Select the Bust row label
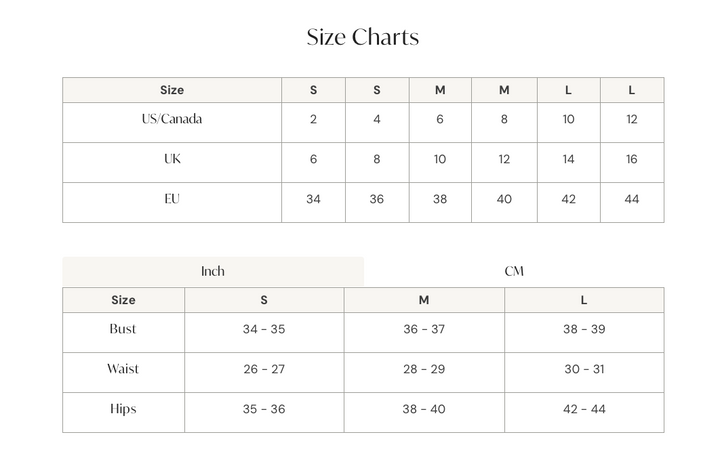This screenshot has height=462, width=720. [123, 329]
